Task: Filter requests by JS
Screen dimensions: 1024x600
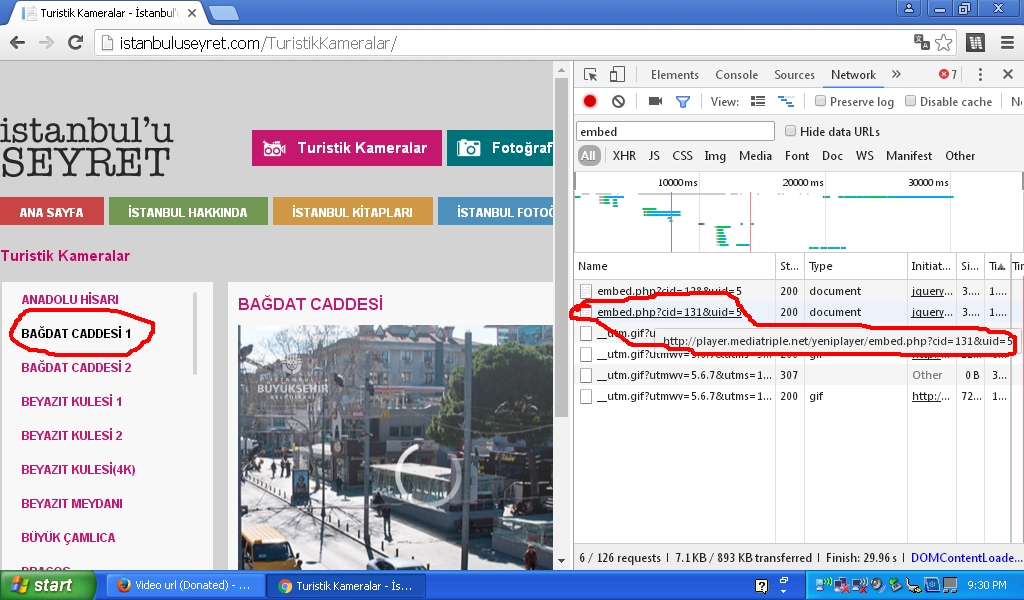Action: click(x=654, y=155)
